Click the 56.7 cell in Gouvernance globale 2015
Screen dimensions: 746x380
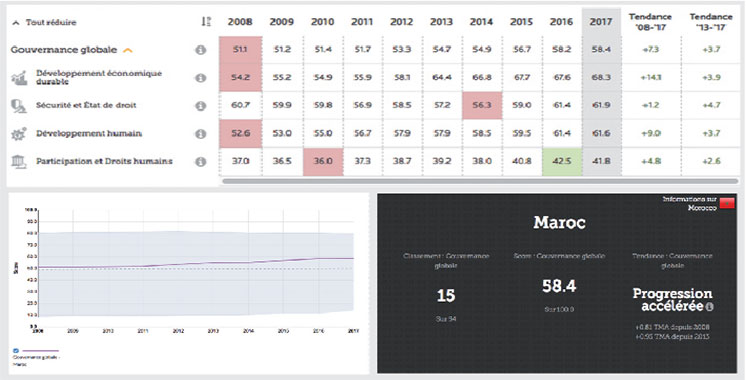[x=521, y=49]
